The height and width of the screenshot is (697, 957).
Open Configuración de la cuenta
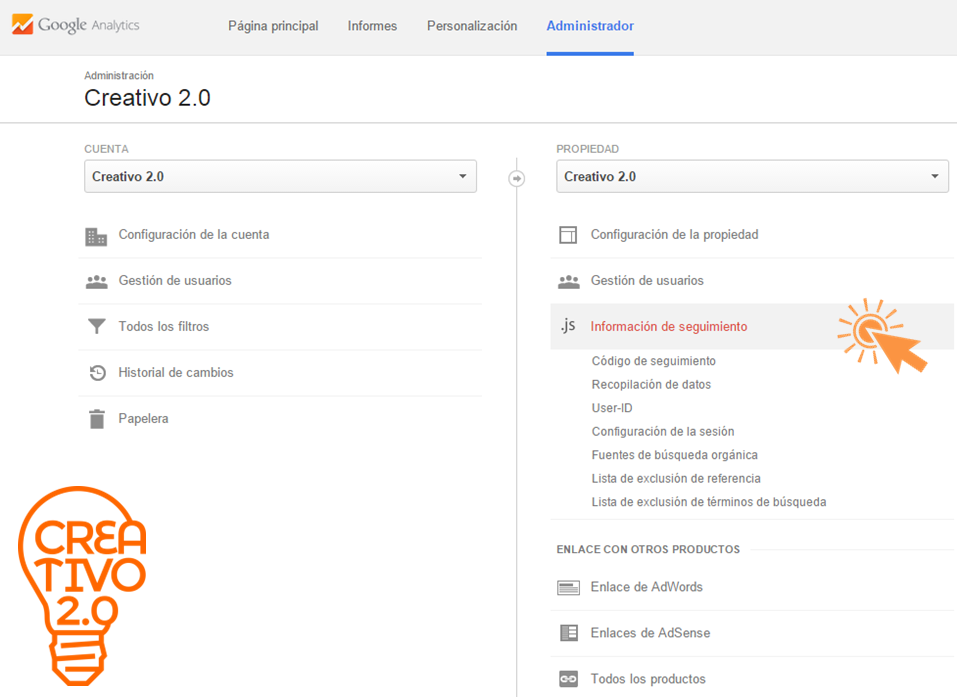pyautogui.click(x=194, y=234)
